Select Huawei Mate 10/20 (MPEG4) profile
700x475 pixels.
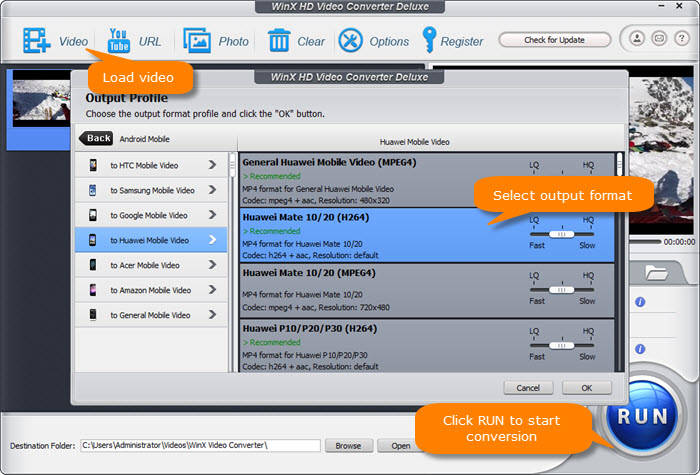point(427,291)
